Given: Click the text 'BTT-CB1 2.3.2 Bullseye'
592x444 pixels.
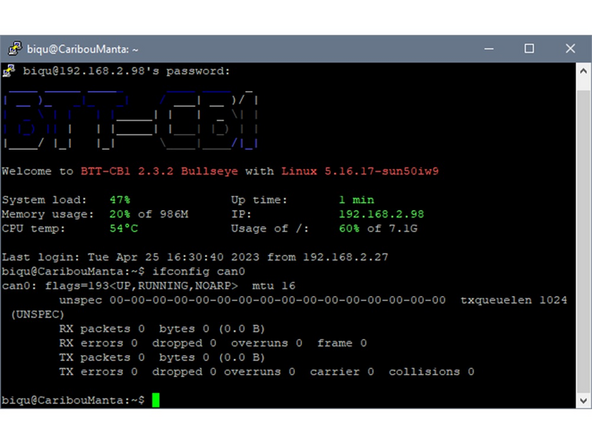Looking at the screenshot, I should [x=159, y=171].
